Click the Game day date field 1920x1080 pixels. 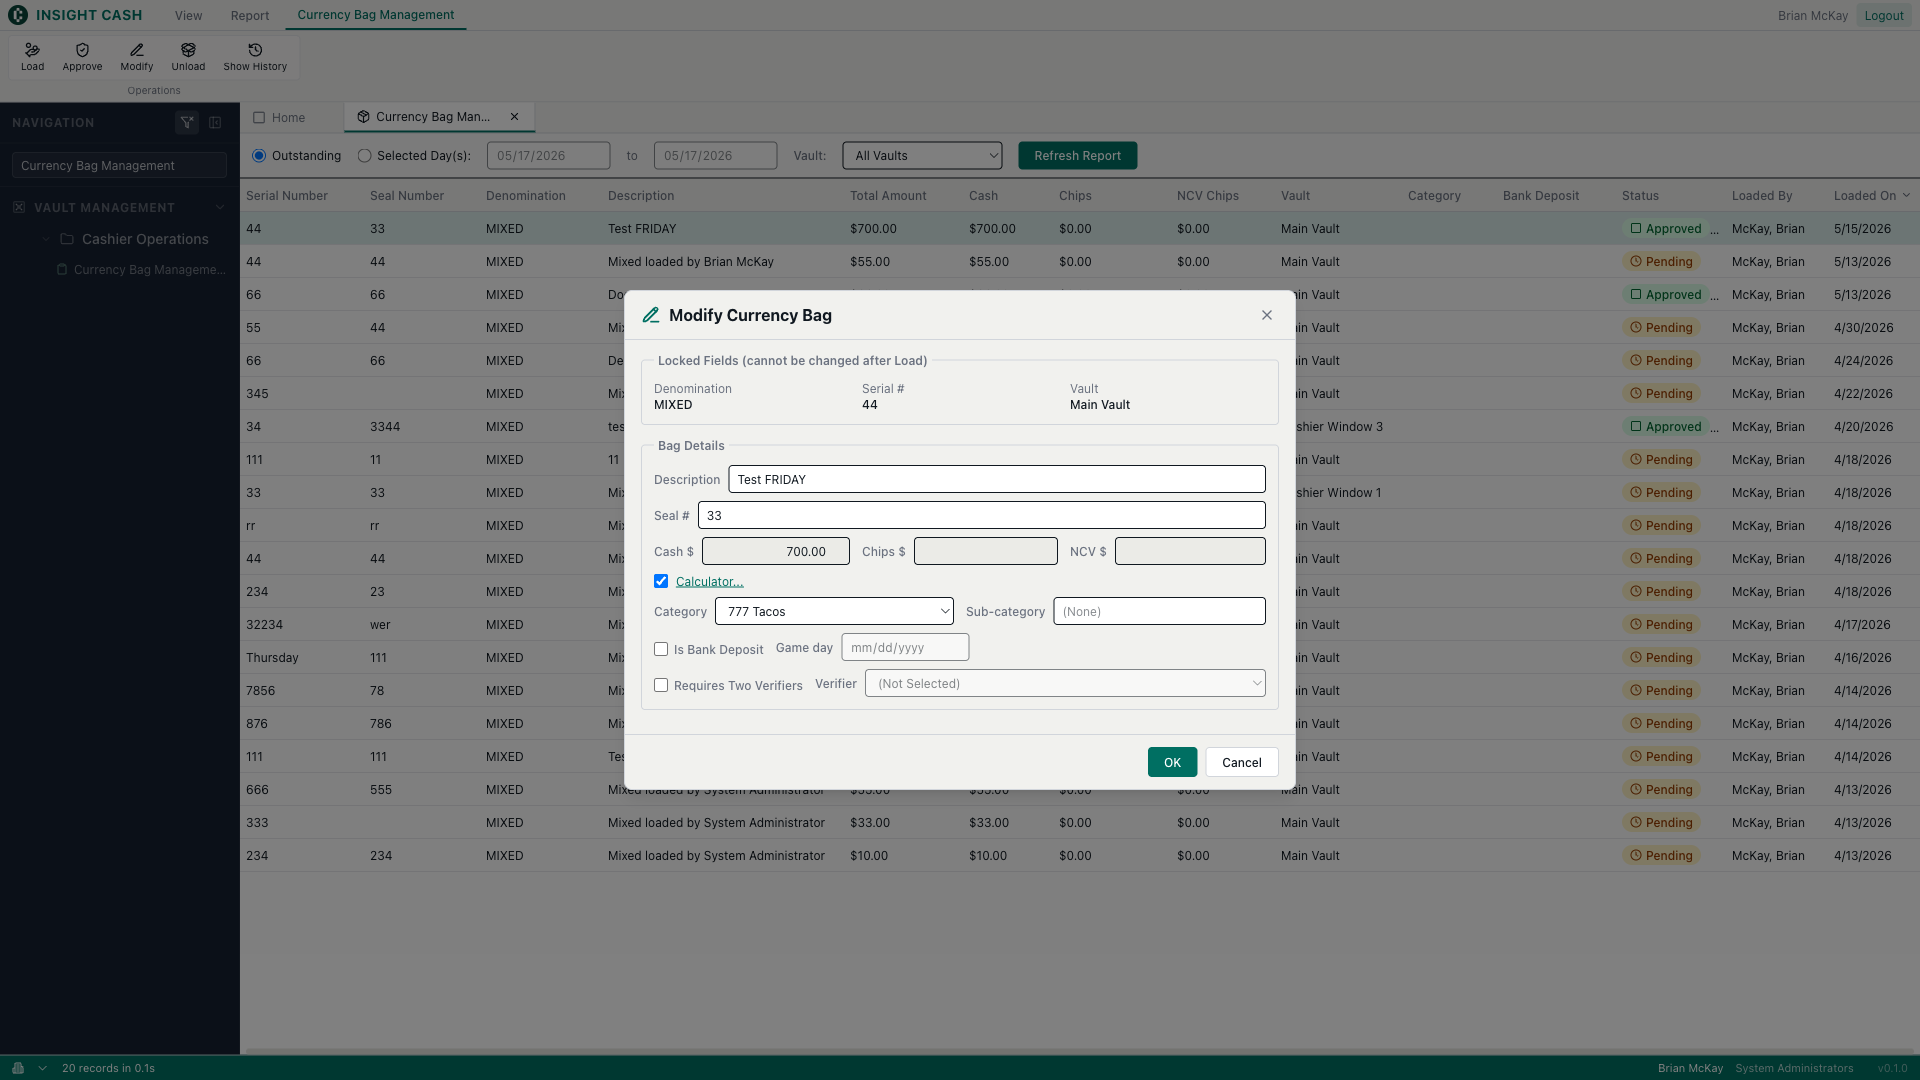[905, 647]
